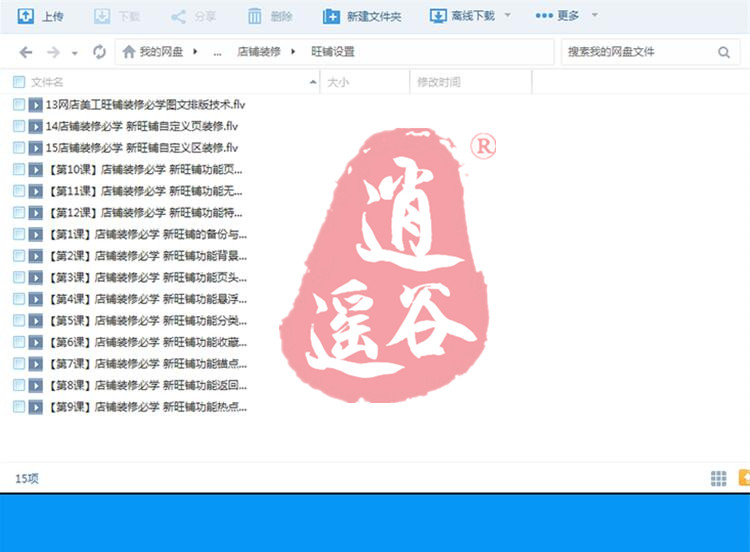Screen dimensions: 750x552
Task: Select file 【第12课】店铺装修必学 新旺铺功能特...
Action: pos(144,213)
